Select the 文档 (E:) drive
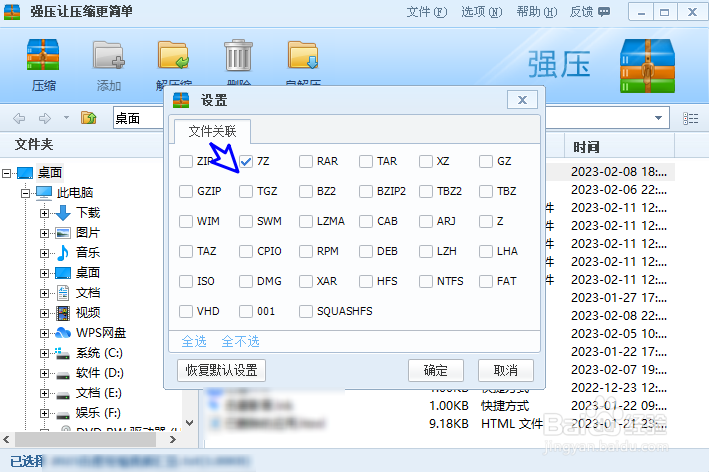Image resolution: width=709 pixels, height=472 pixels. 99,393
